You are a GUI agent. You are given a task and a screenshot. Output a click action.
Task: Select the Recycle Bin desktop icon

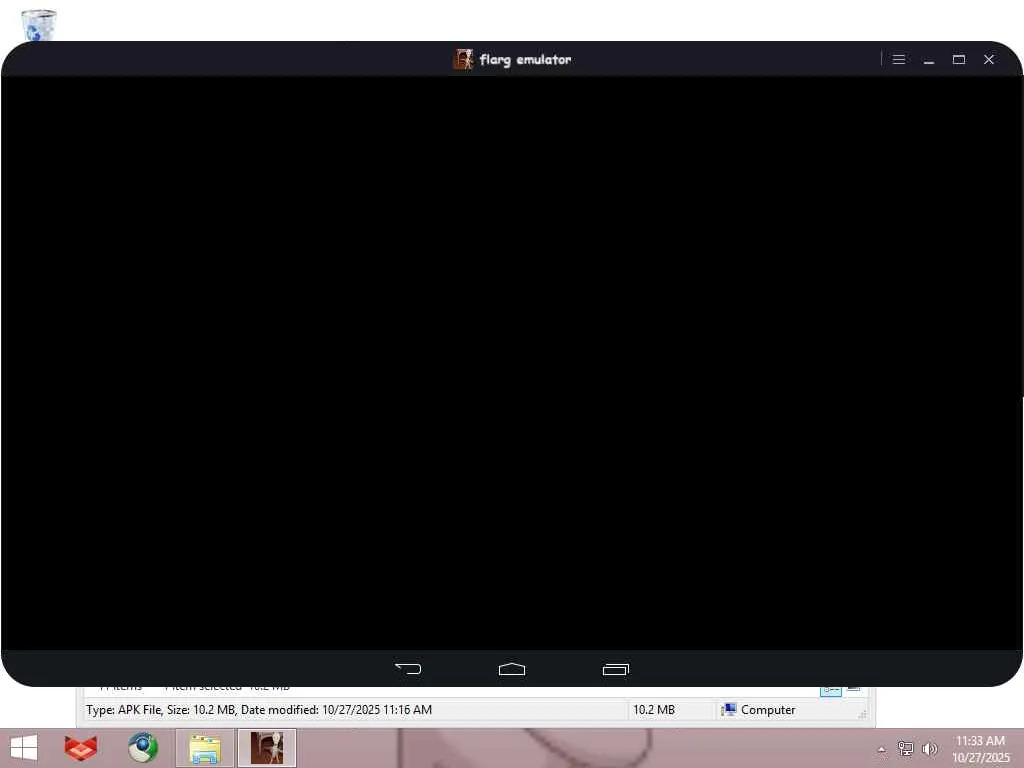coord(39,25)
